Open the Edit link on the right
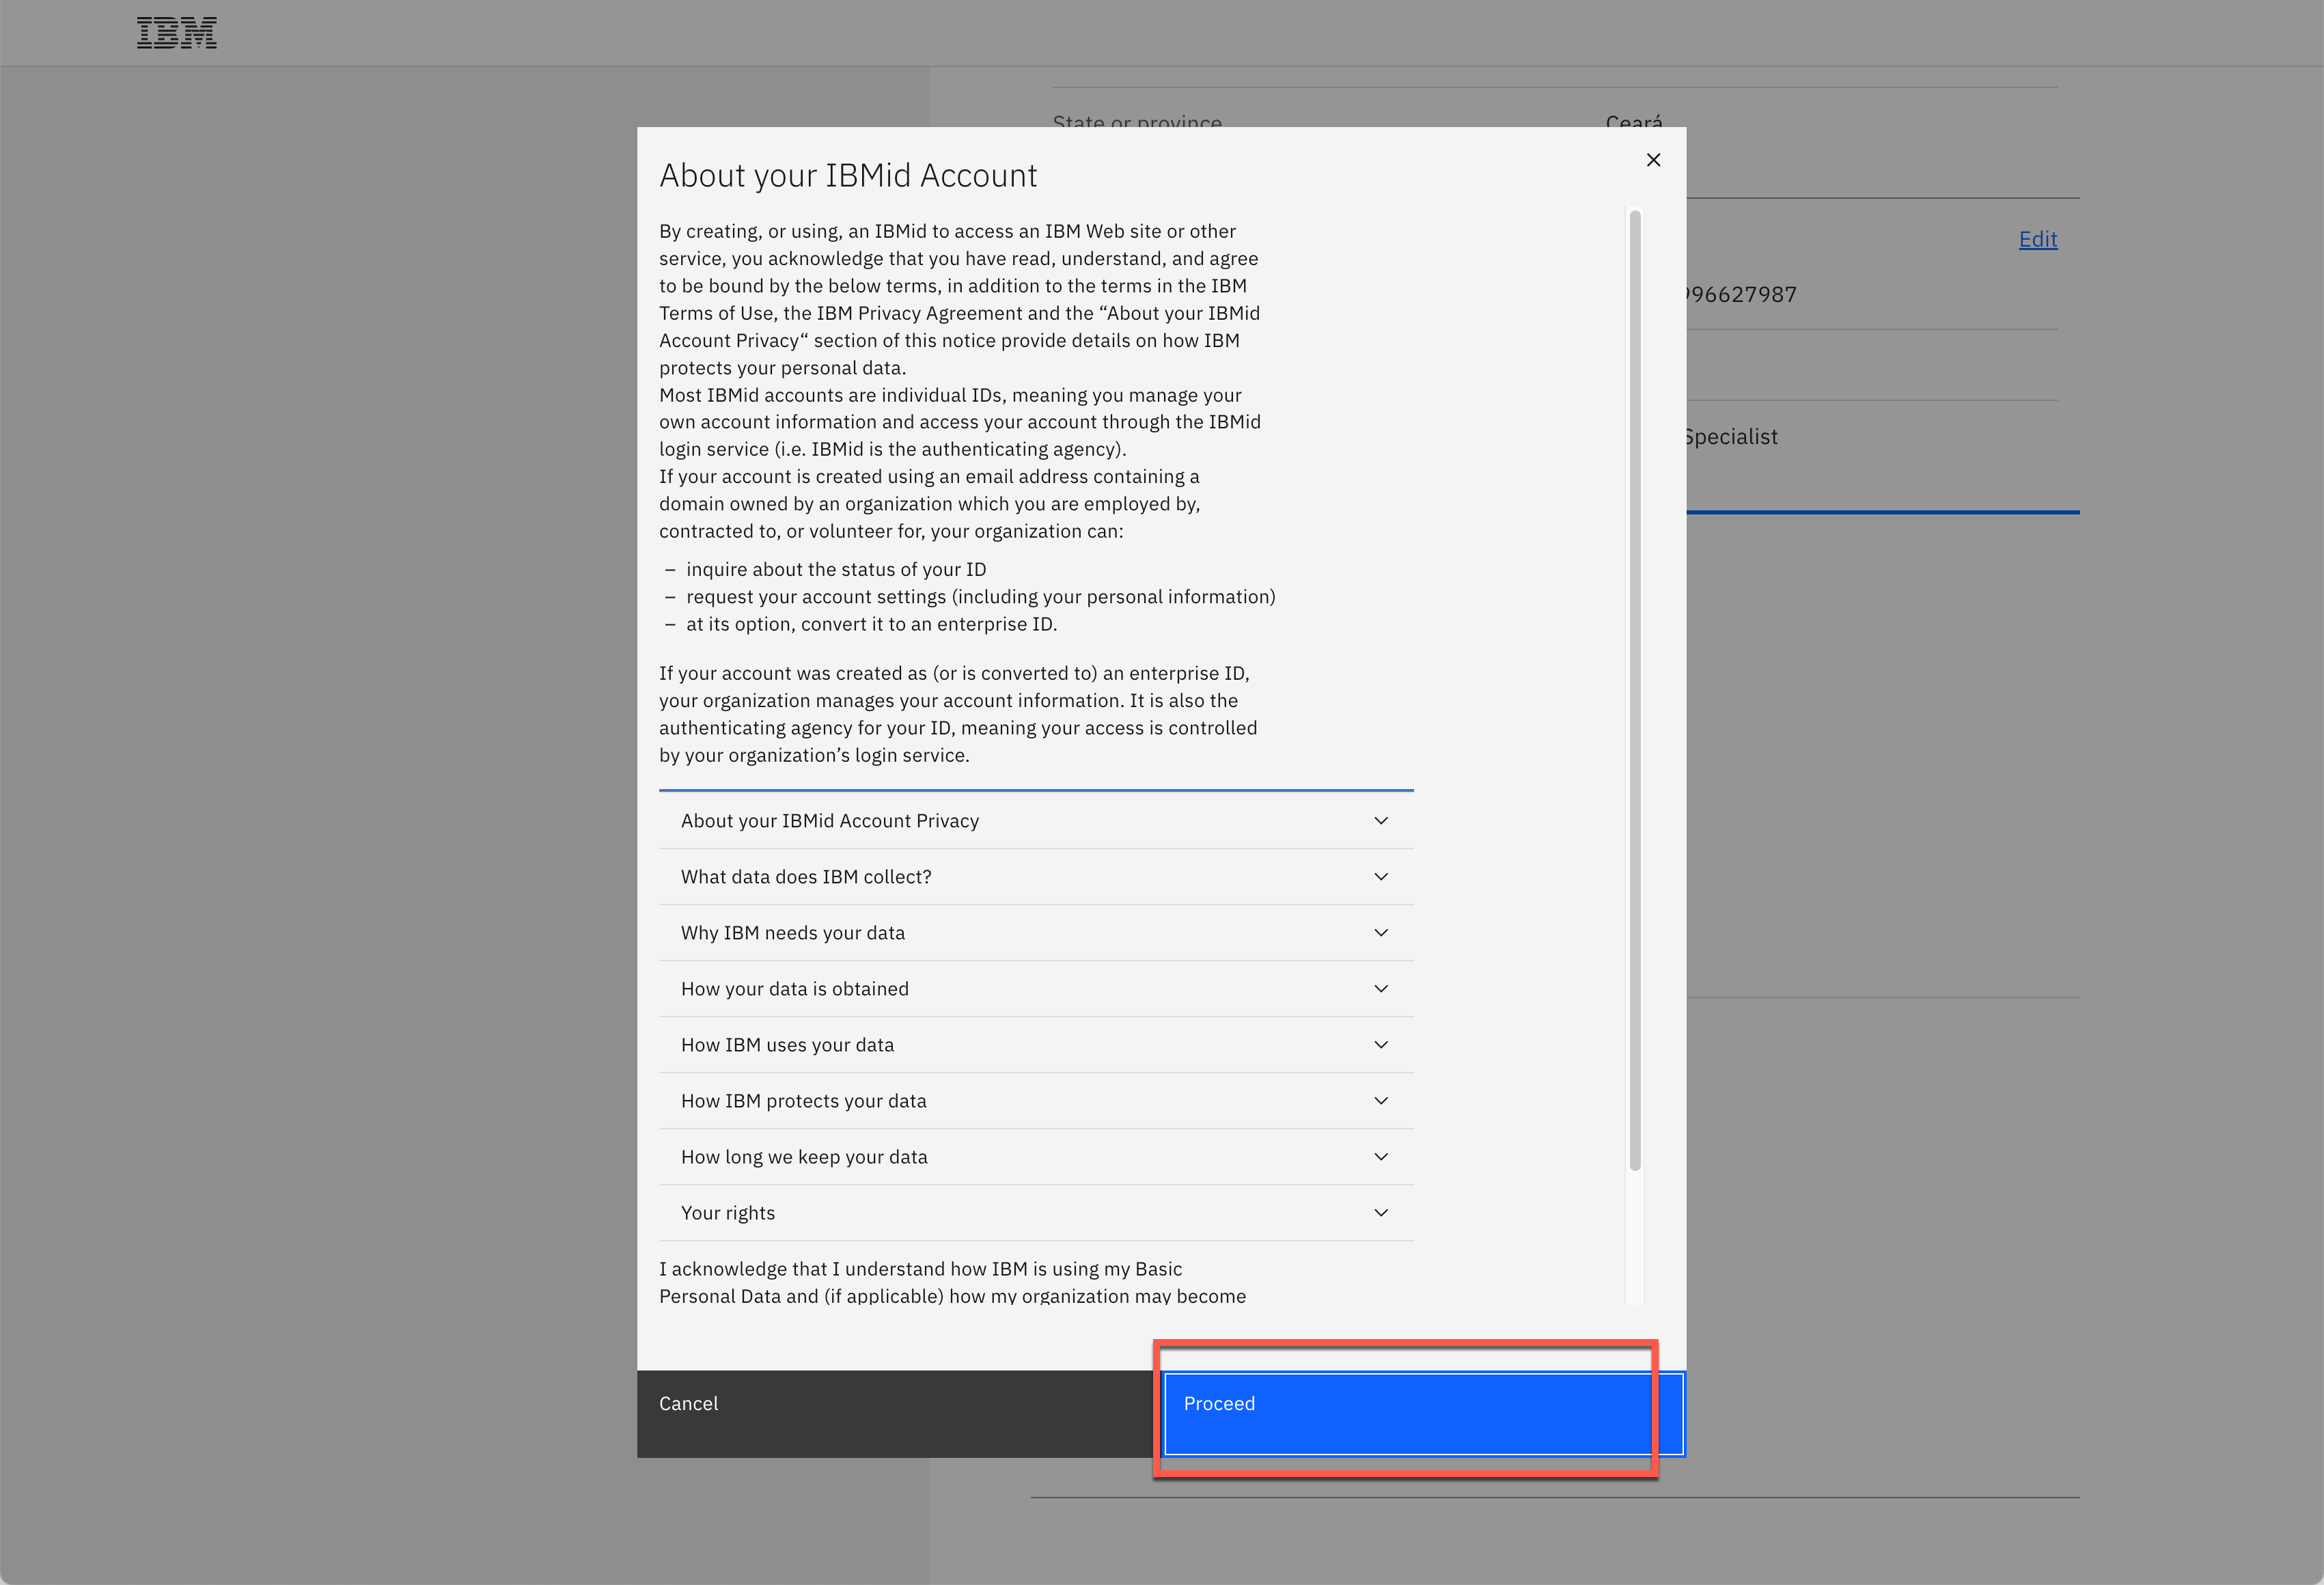2324x1585 pixels. 2037,239
